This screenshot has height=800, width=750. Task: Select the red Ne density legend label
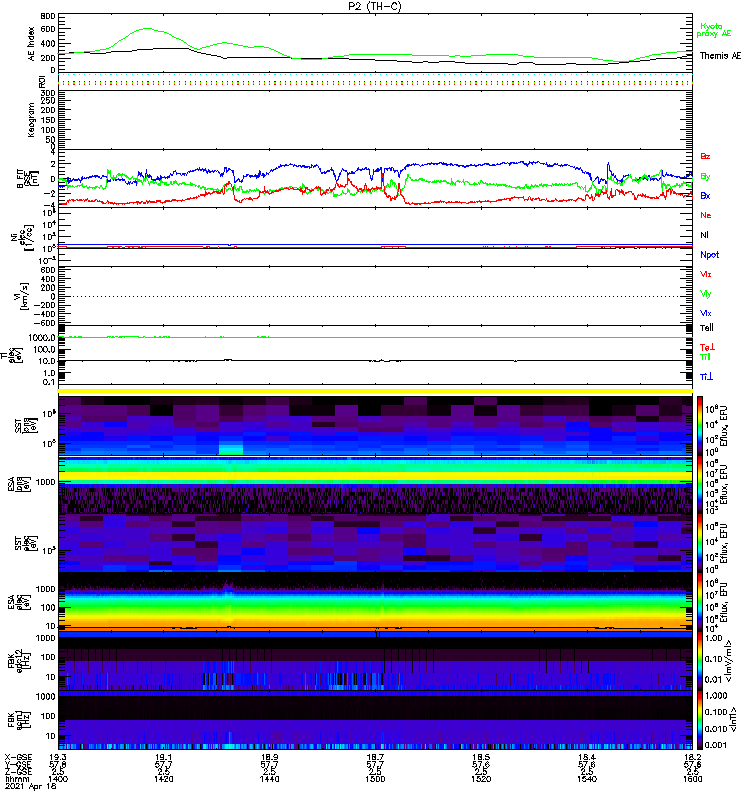tap(705, 215)
